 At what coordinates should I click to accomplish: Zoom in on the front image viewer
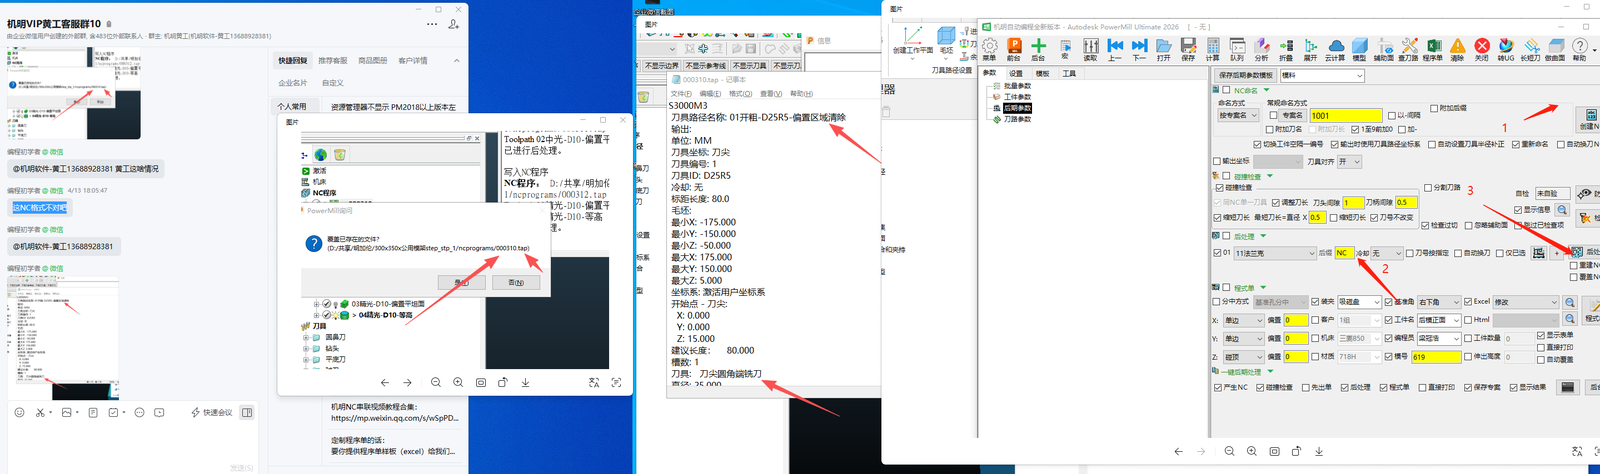458,382
